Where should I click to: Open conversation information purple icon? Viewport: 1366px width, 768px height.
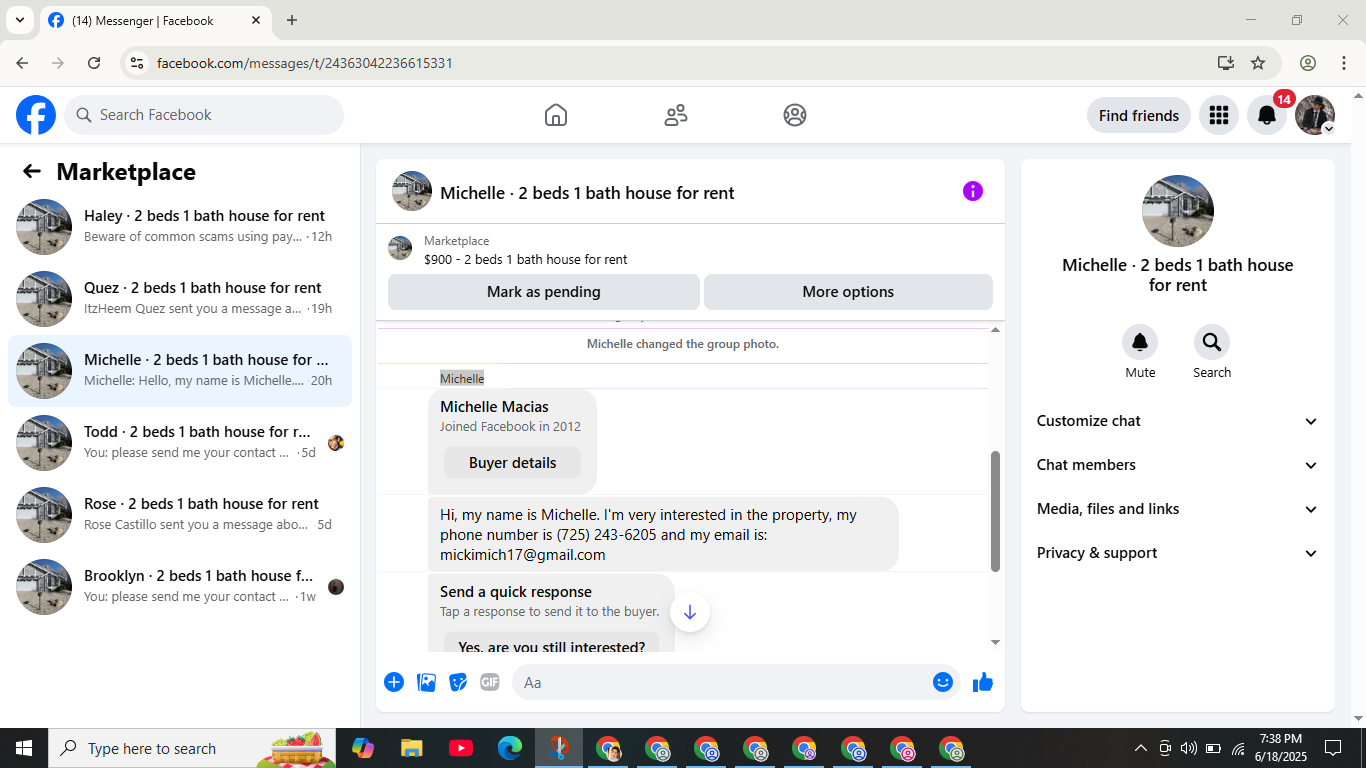coord(973,191)
